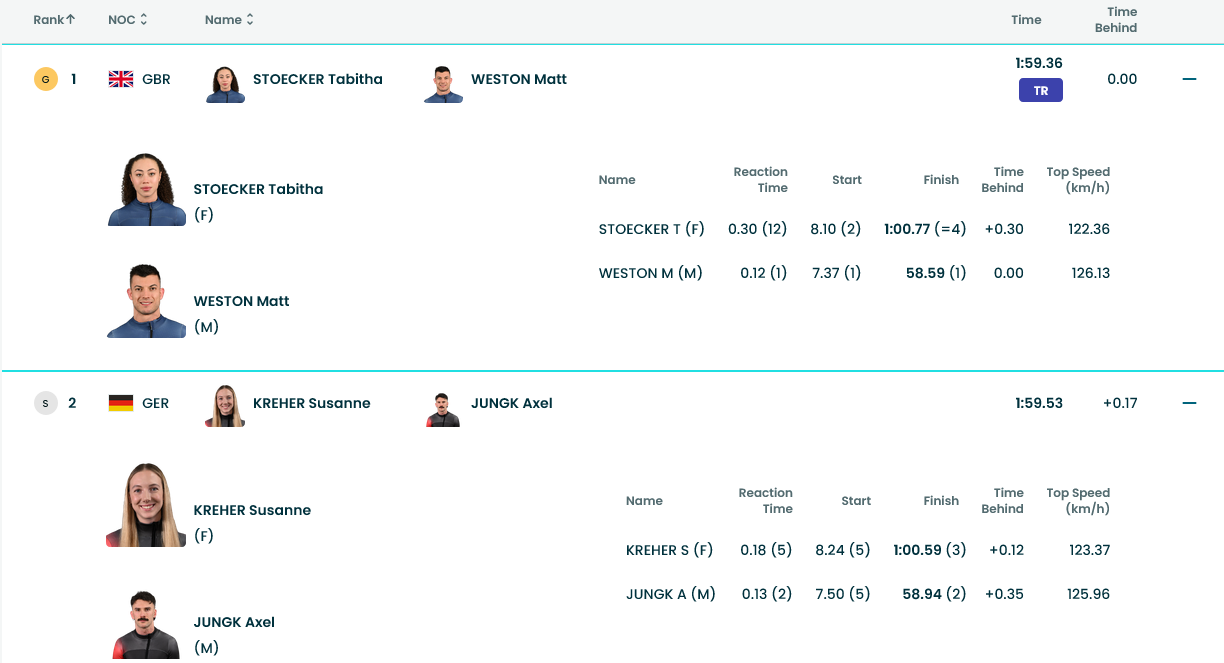Click Stoecker start time 8.10 (2)

tap(836, 229)
